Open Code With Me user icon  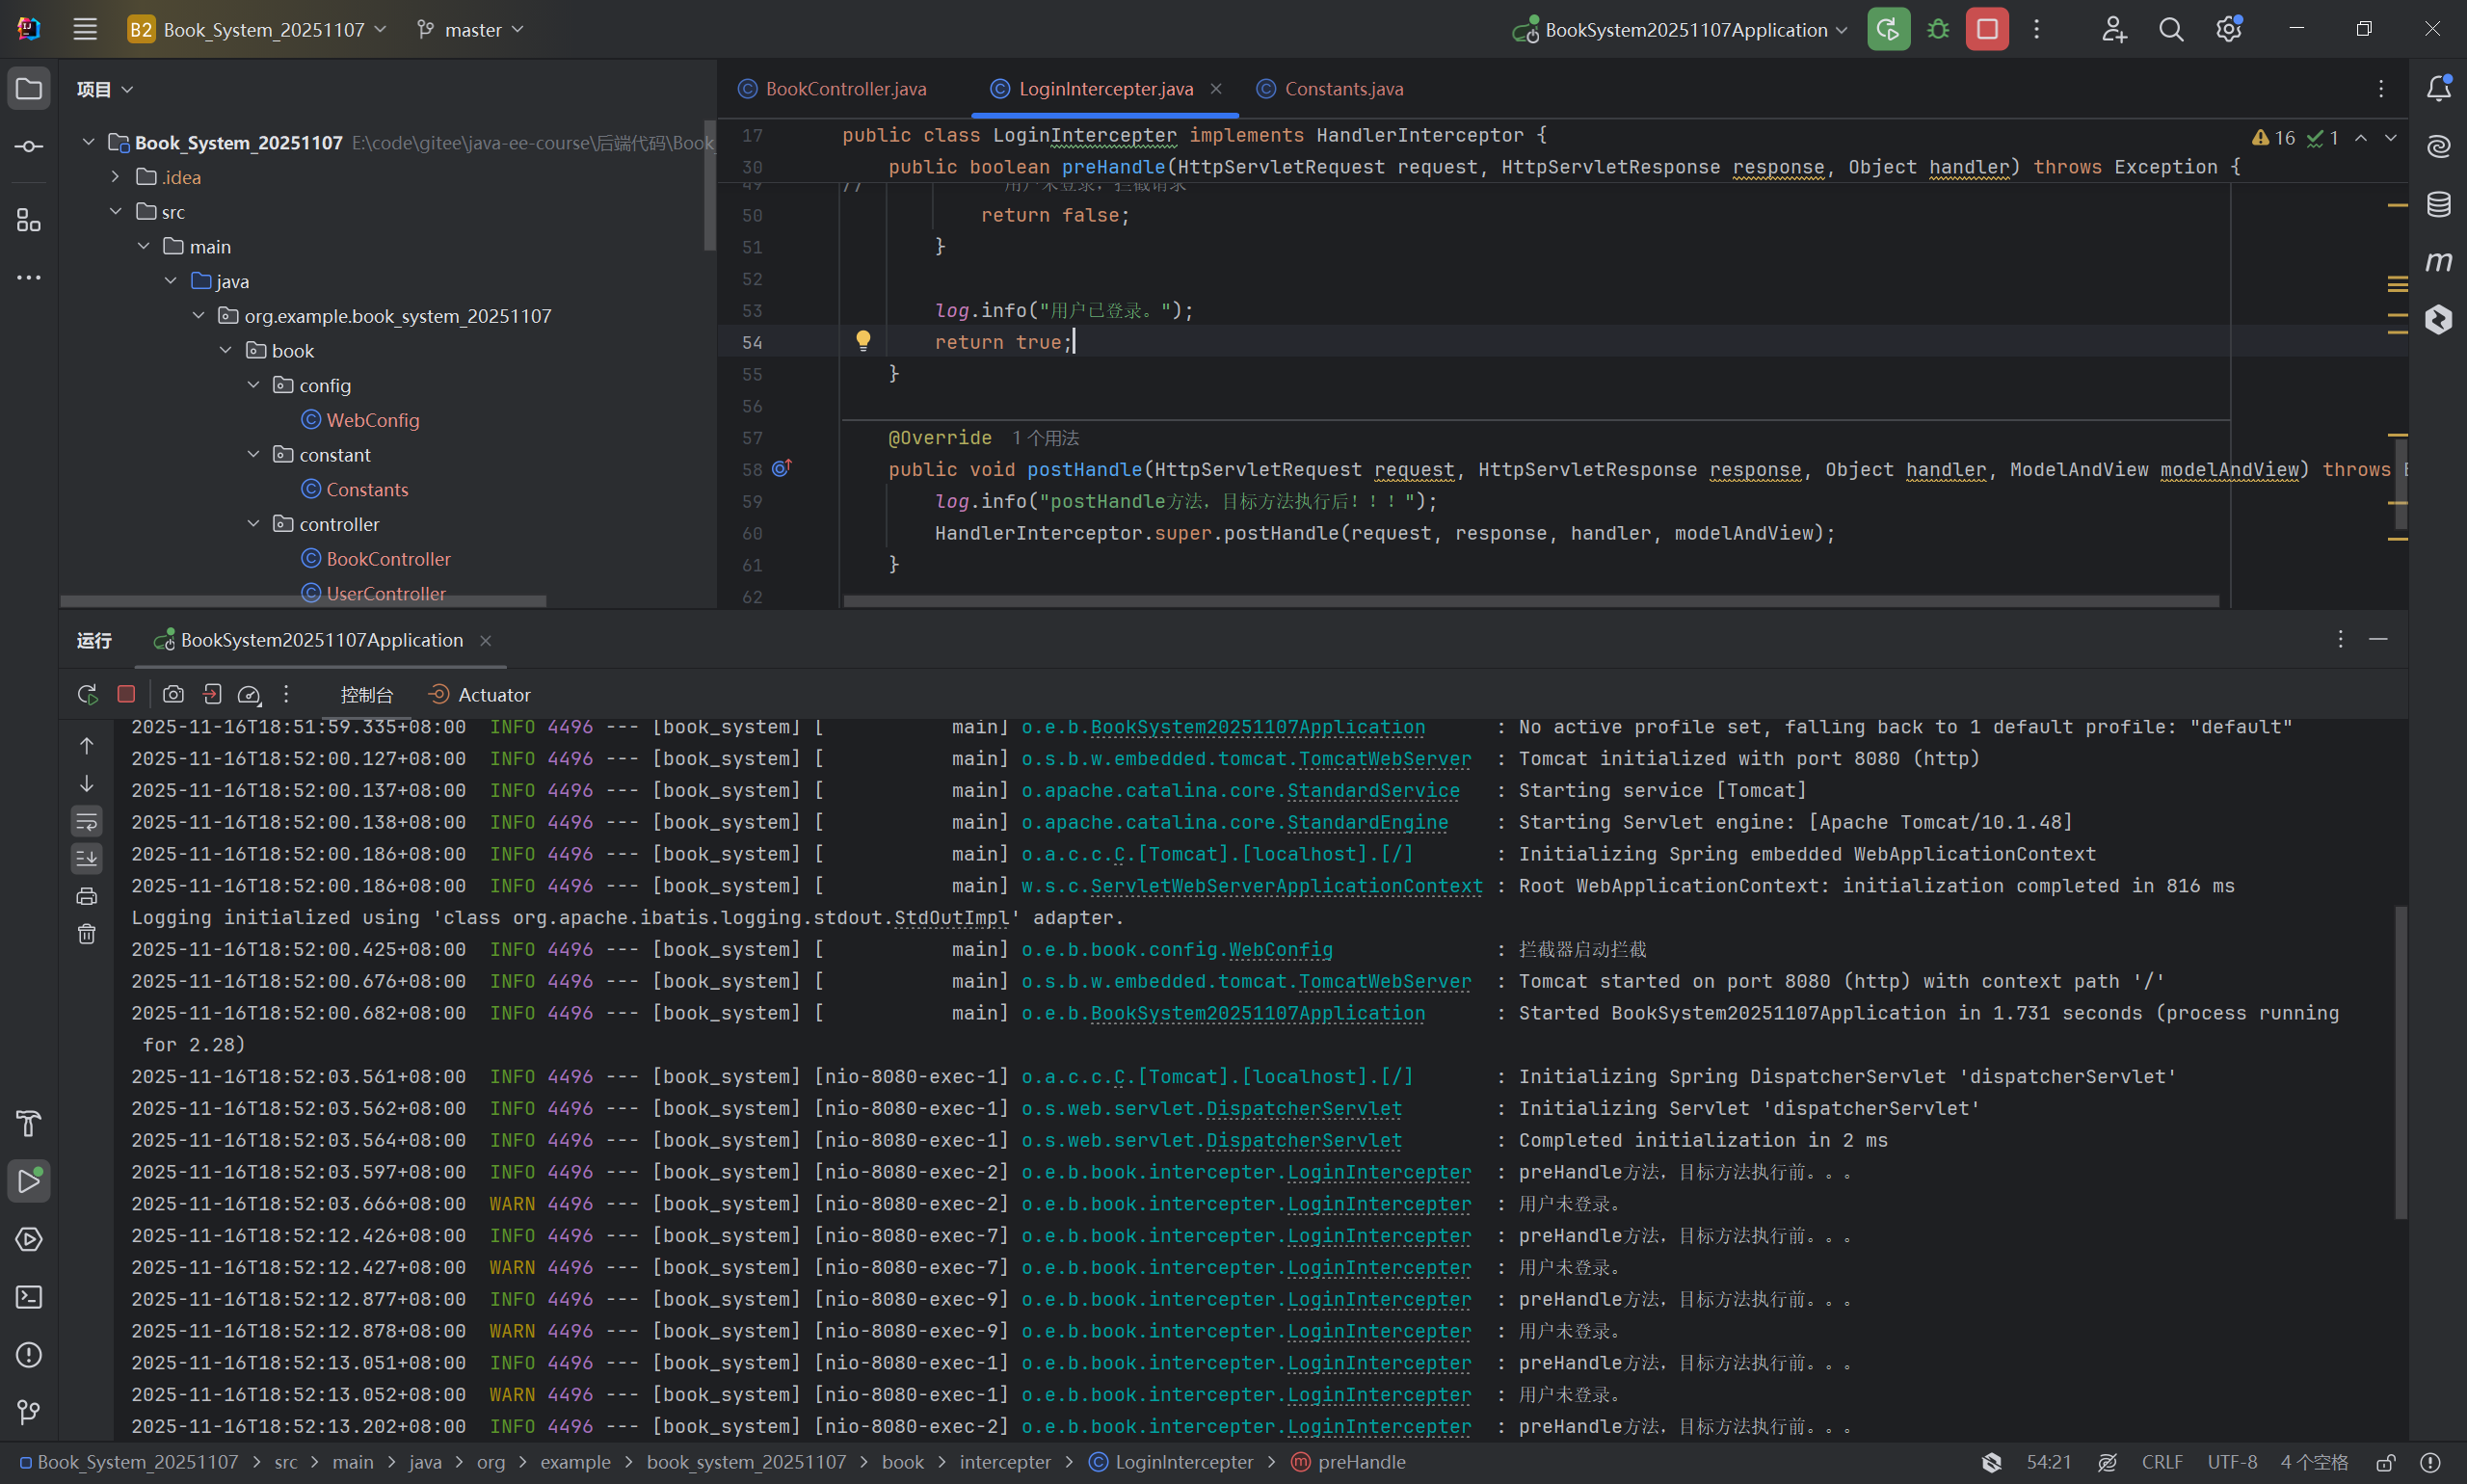pyautogui.click(x=2113, y=29)
